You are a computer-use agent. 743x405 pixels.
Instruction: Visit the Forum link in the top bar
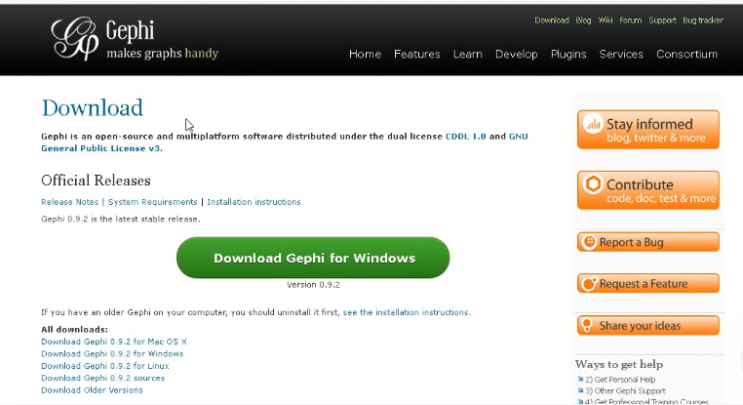(x=630, y=20)
